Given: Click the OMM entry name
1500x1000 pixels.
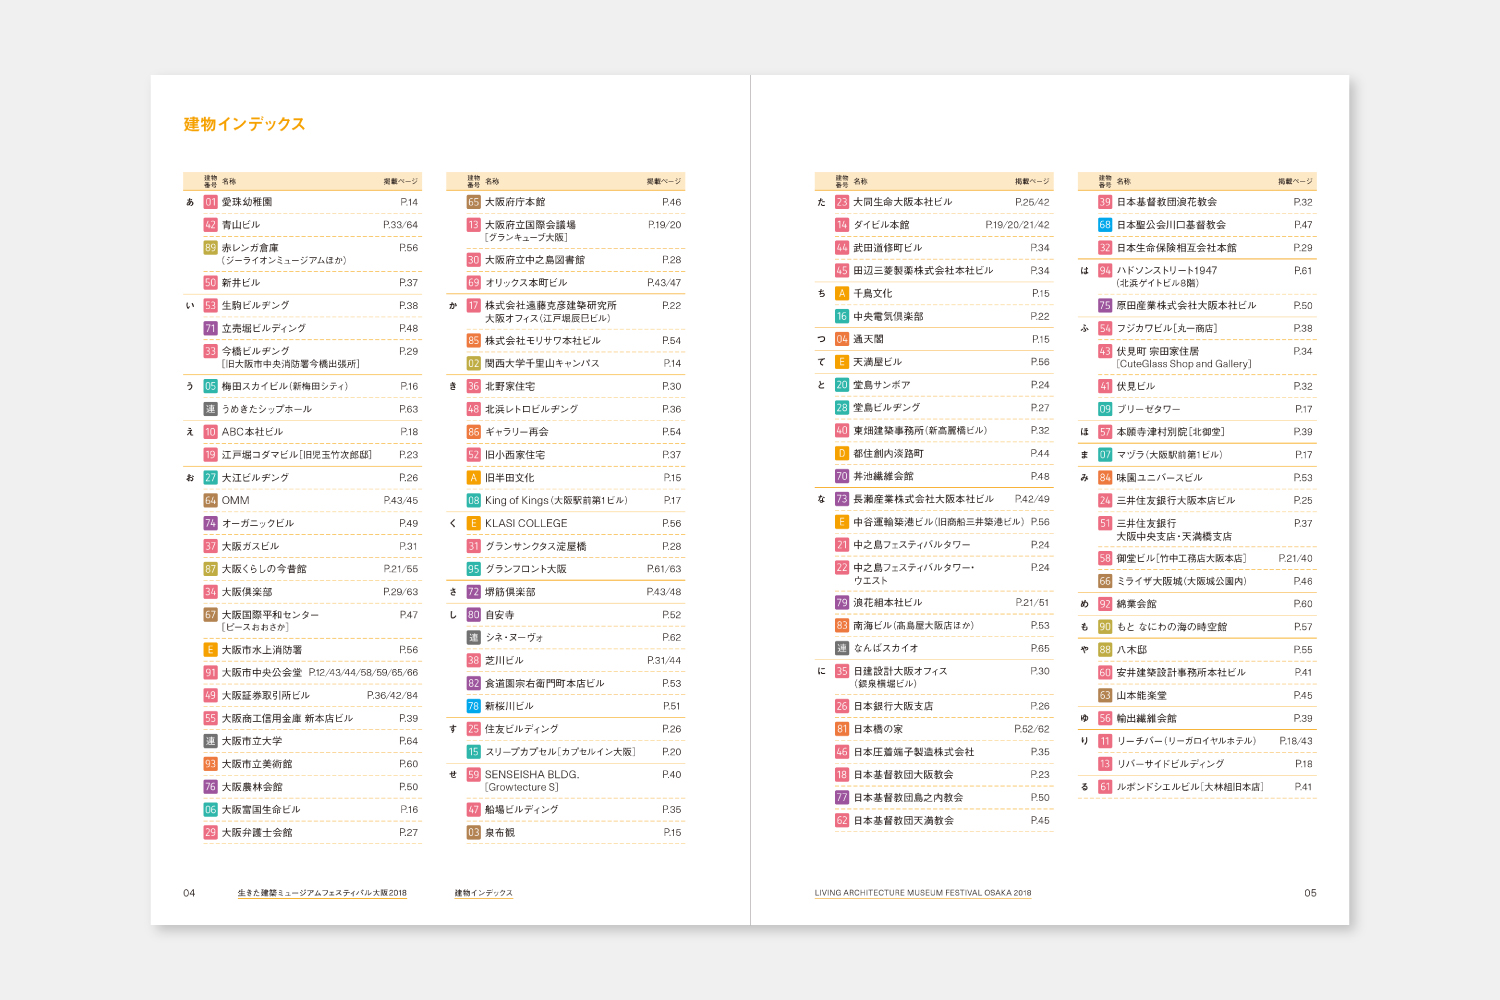Looking at the screenshot, I should [236, 501].
